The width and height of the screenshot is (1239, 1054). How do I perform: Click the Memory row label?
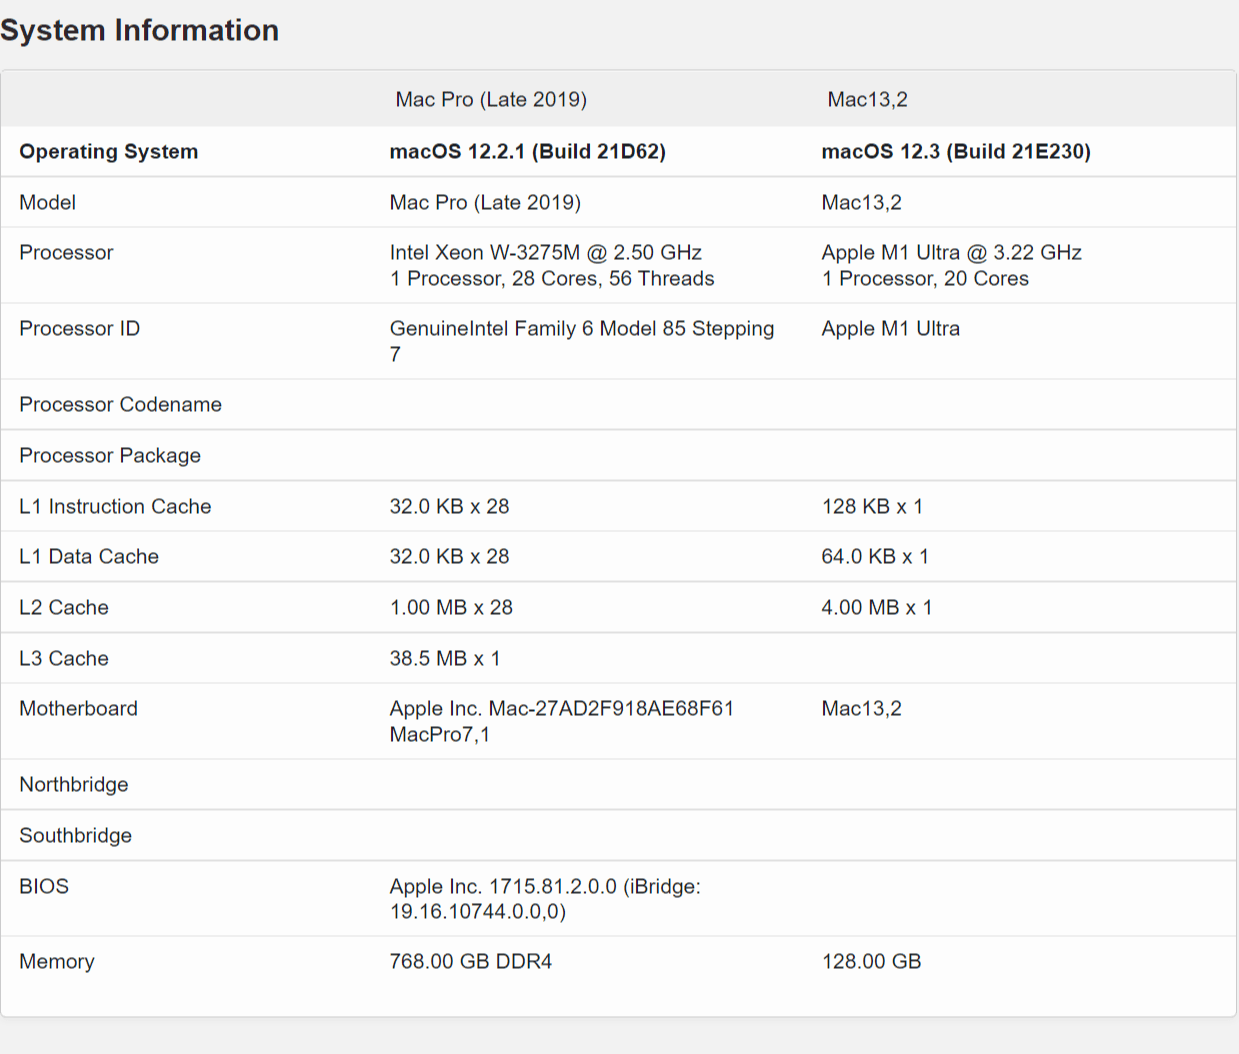(57, 961)
